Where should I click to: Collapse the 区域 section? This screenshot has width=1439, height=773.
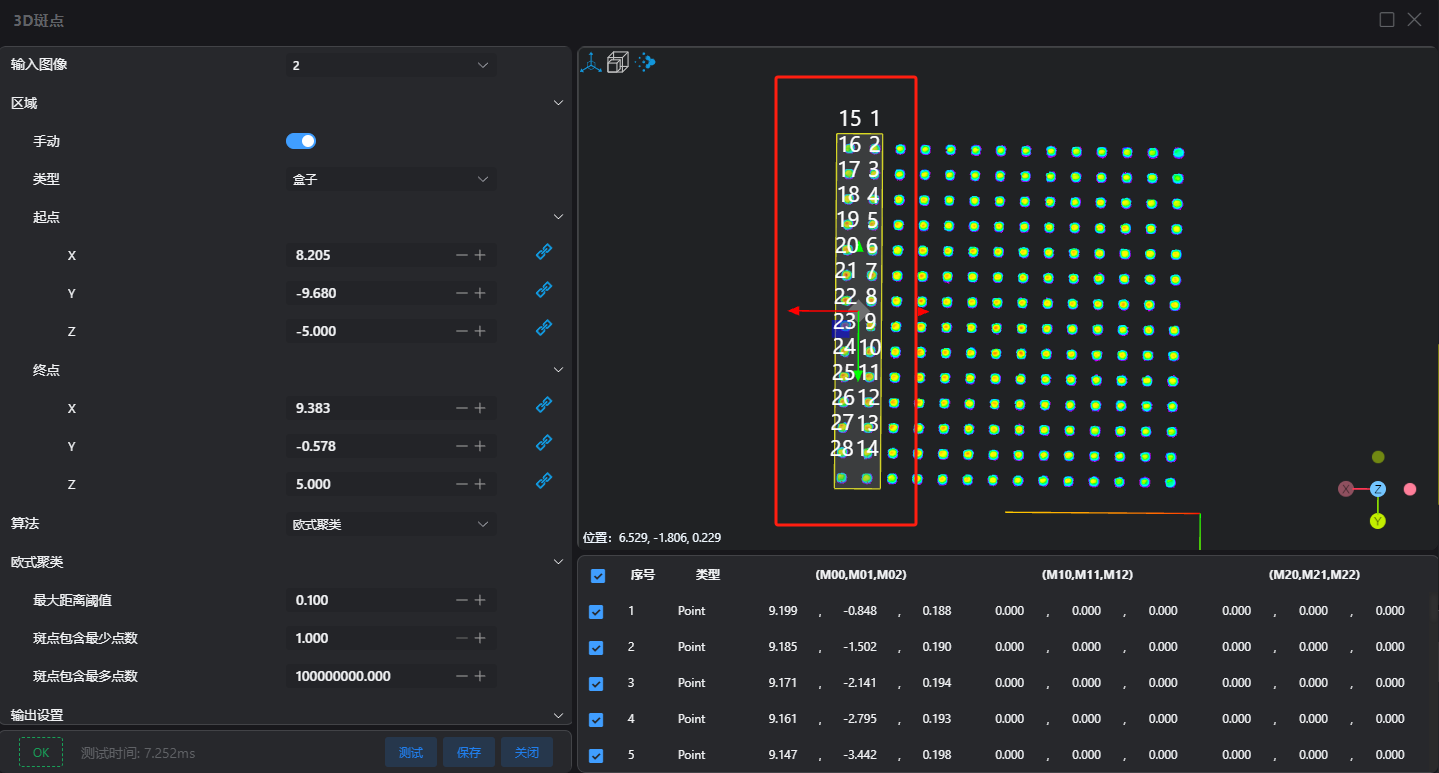[x=558, y=103]
